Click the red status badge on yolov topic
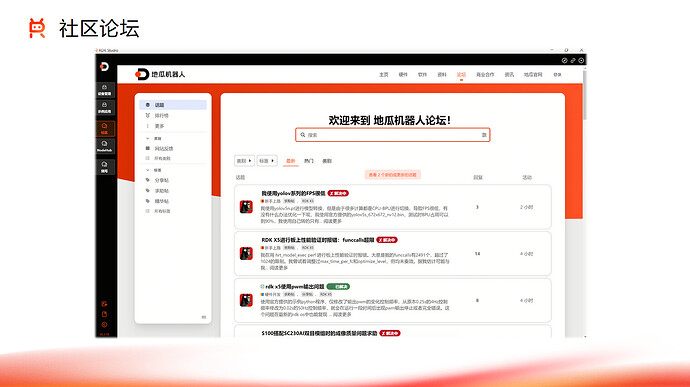 [338, 193]
